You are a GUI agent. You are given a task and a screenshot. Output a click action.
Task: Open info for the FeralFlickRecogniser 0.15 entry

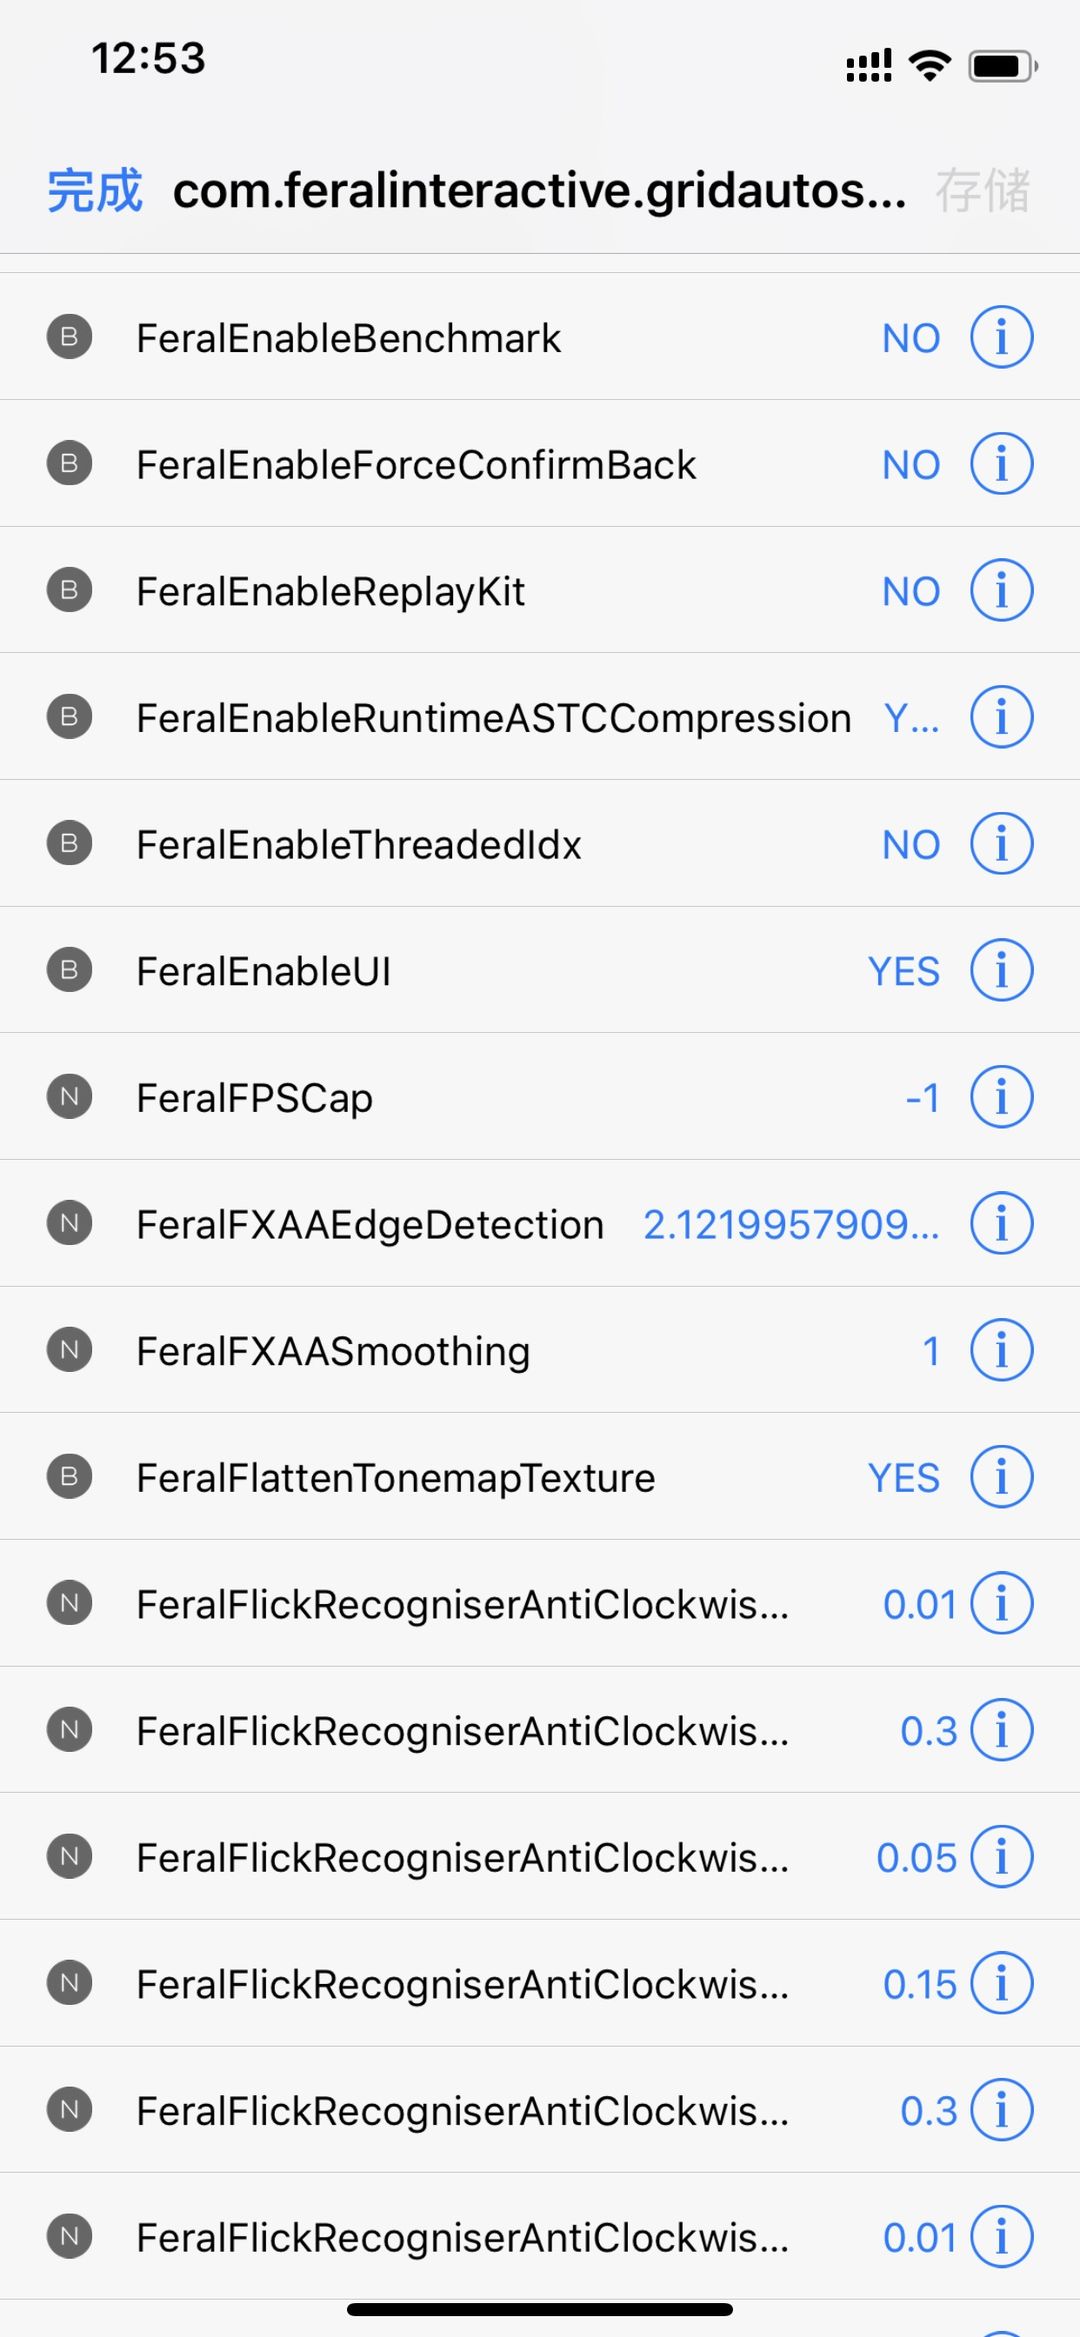1001,1983
